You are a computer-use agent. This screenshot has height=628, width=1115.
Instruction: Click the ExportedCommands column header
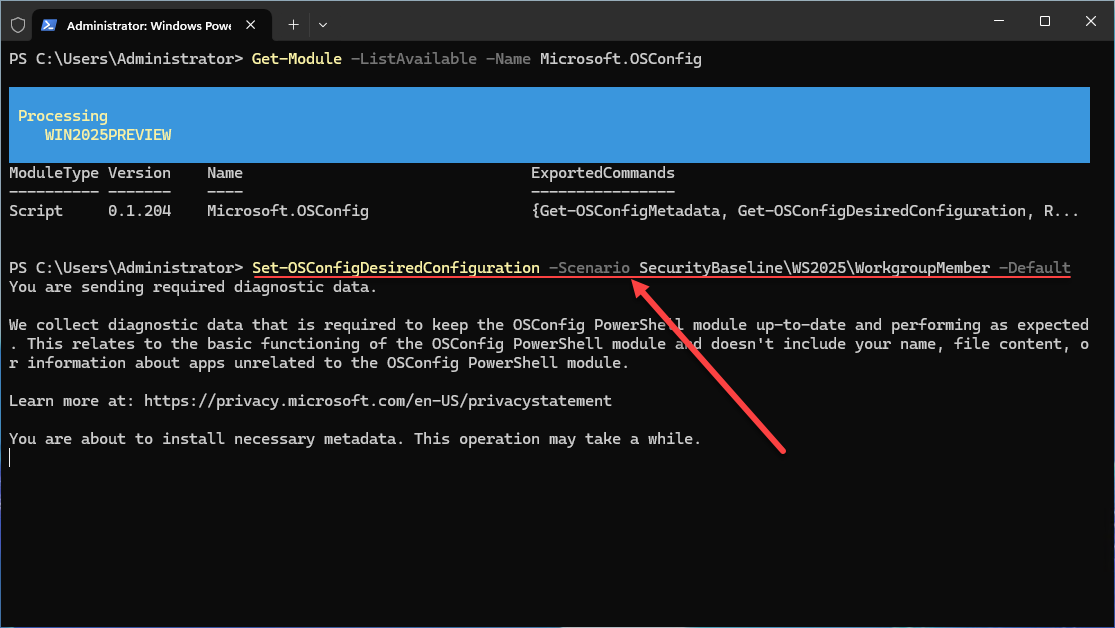pyautogui.click(x=602, y=173)
